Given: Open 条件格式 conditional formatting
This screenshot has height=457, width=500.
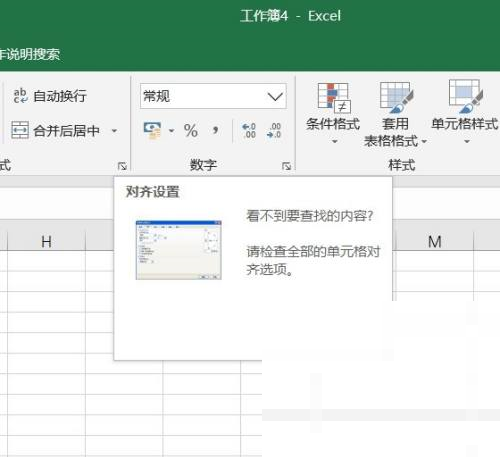Looking at the screenshot, I should tap(333, 113).
